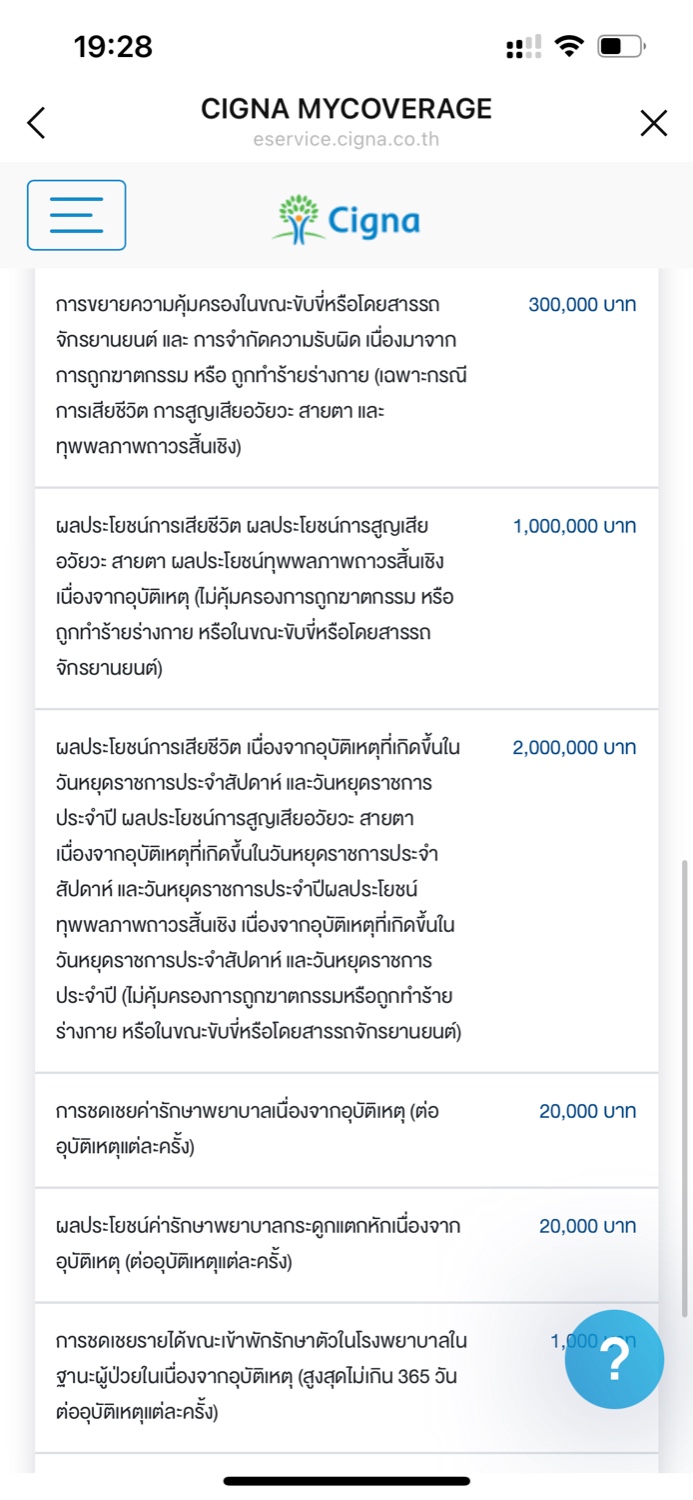Image resolution: width=693 pixels, height=1500 pixels.
Task: Open the blue question mark help button
Action: [x=614, y=1359]
